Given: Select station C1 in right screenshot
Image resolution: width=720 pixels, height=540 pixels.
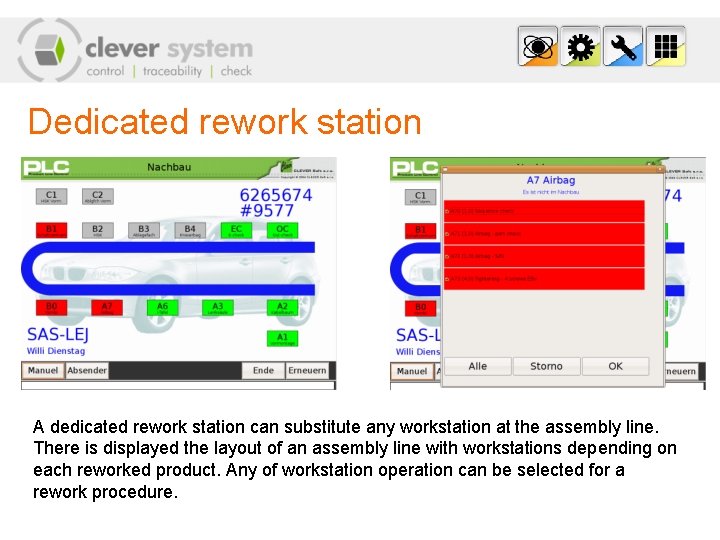Looking at the screenshot, I should pyautogui.click(x=420, y=197).
